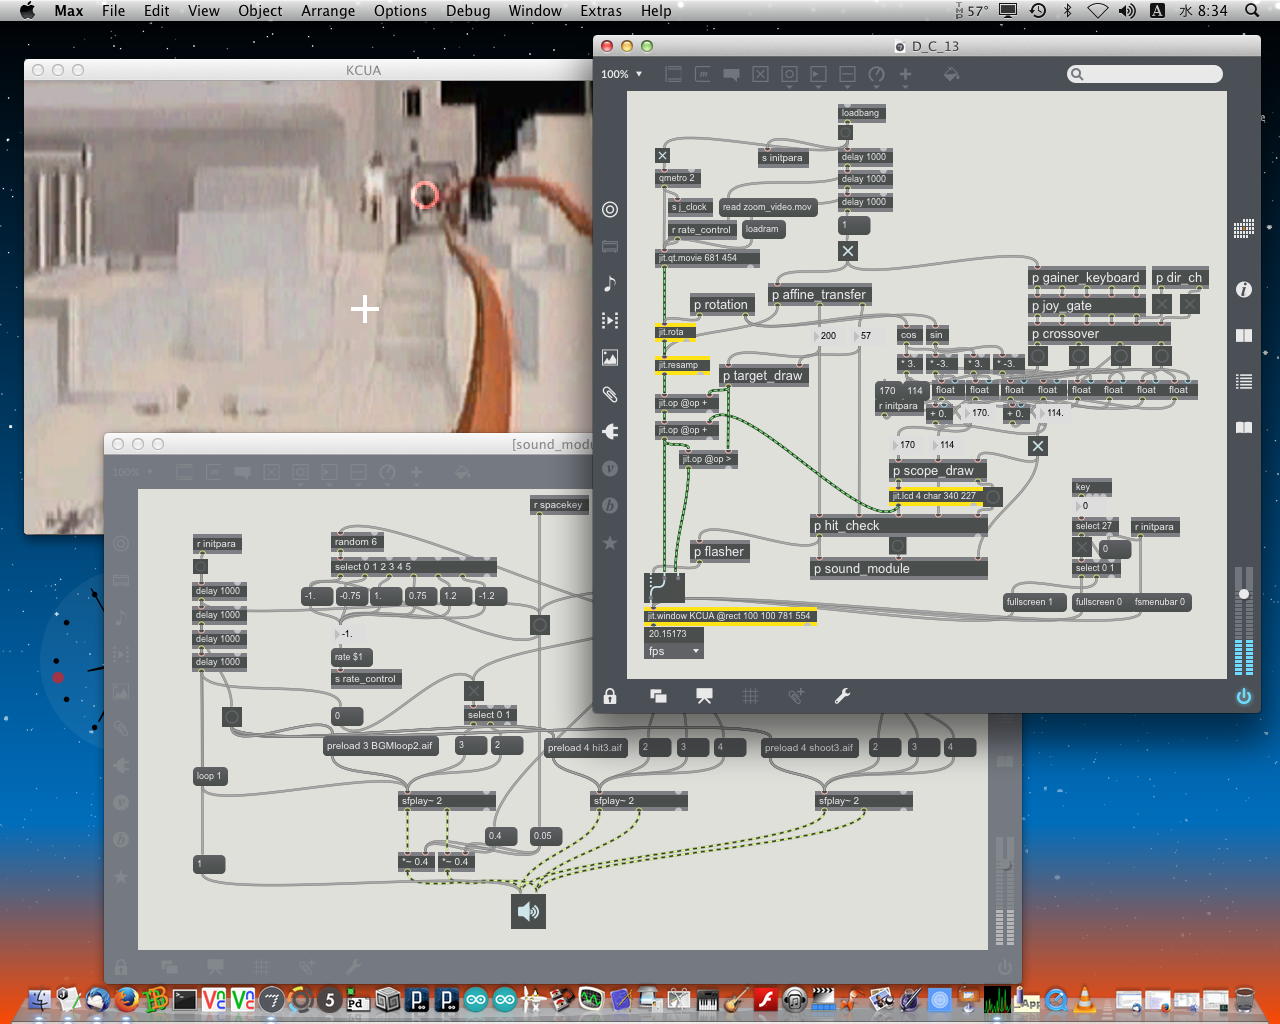Open the 100% zoom dropdown in D_C_13

tap(622, 74)
